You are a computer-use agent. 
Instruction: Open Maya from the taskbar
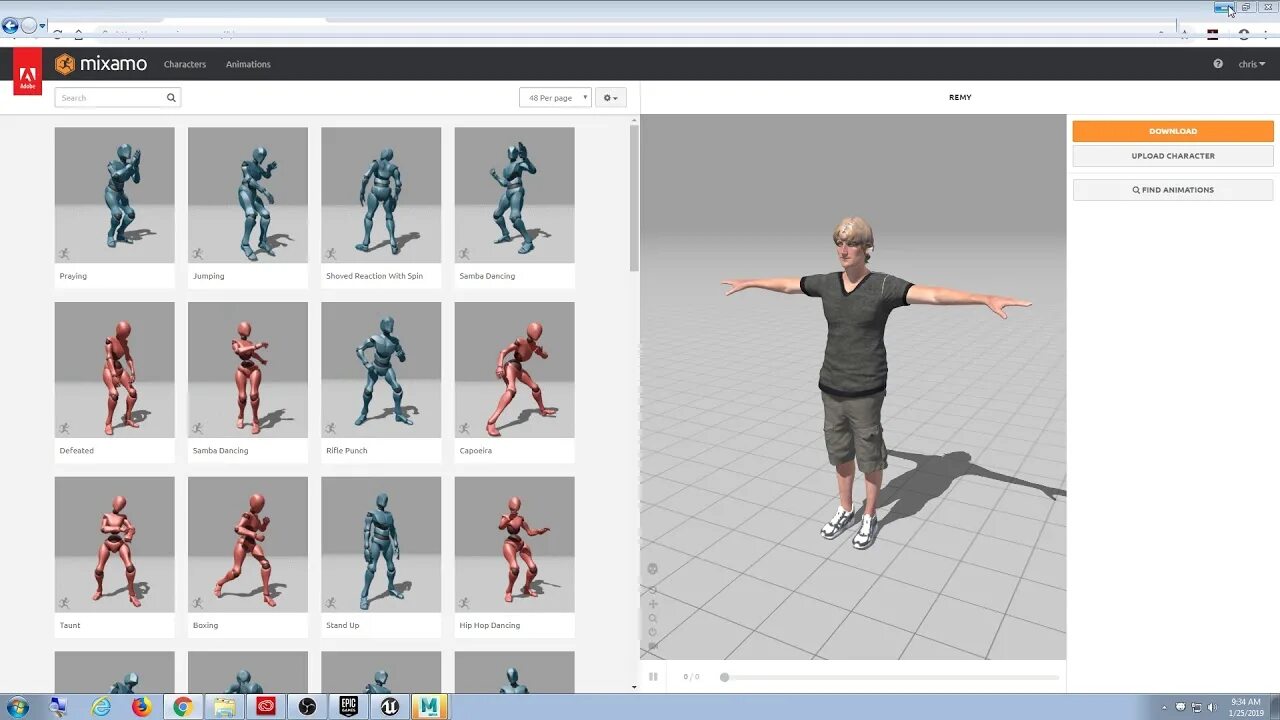(x=430, y=707)
